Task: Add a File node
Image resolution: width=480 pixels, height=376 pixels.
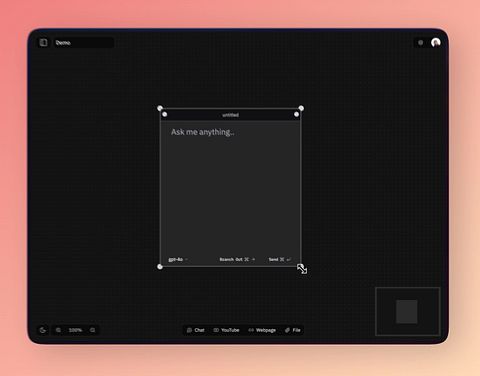Action: coord(293,330)
